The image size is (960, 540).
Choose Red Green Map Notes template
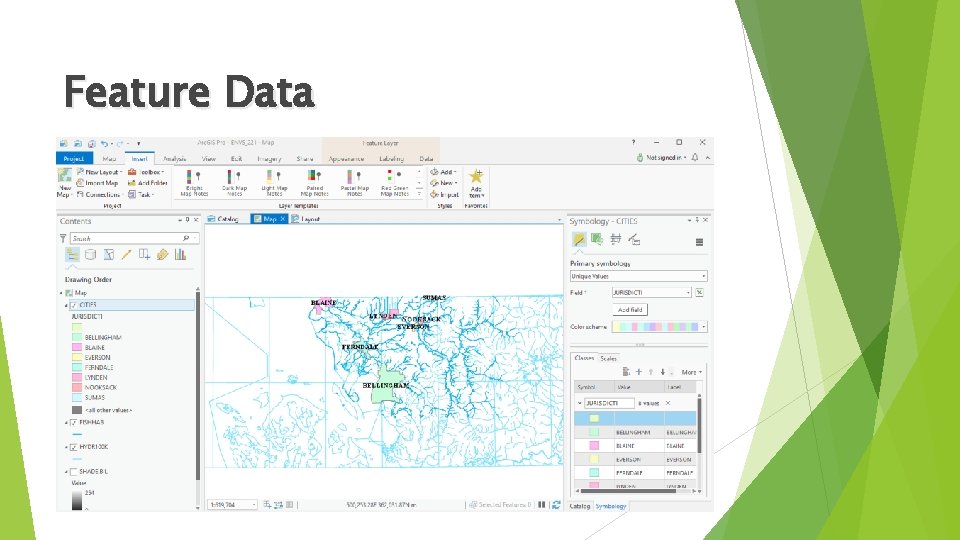(x=395, y=183)
